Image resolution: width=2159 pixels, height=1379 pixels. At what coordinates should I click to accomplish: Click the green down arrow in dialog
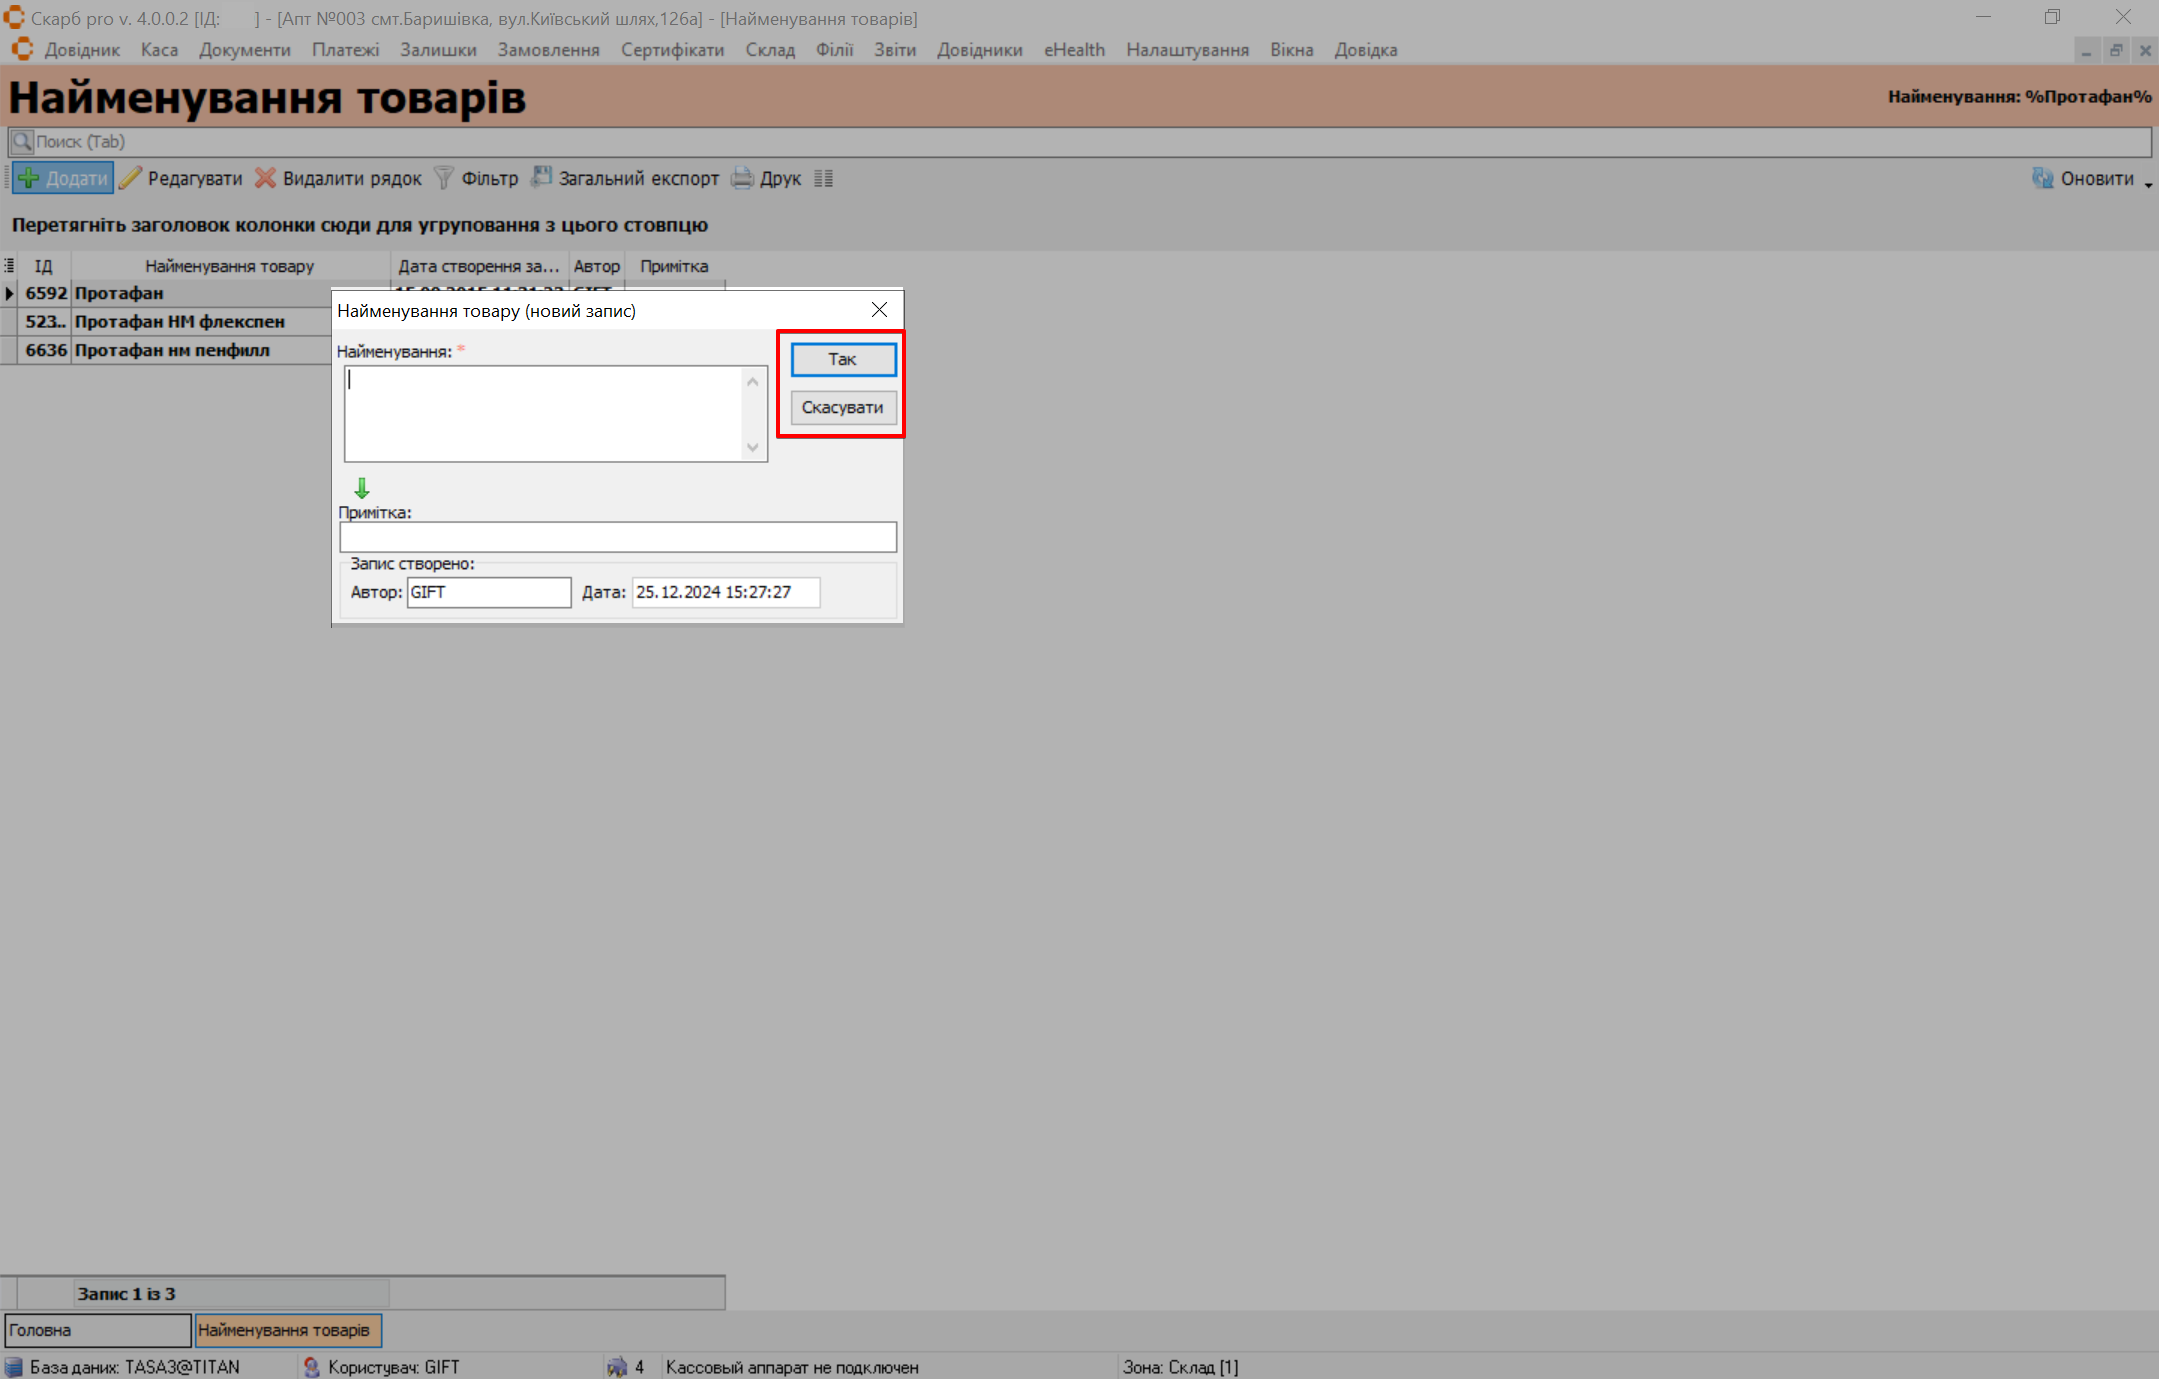pyautogui.click(x=362, y=488)
